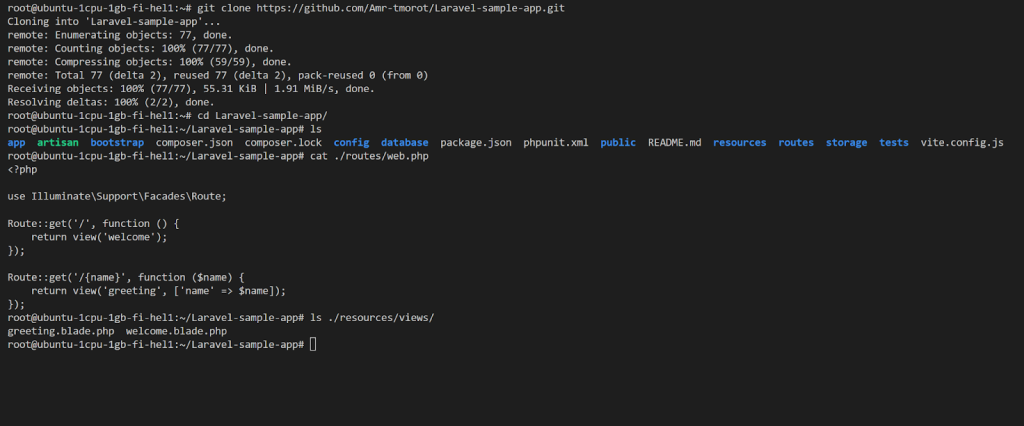This screenshot has height=426, width=1024.
Task: Select composer.json in the file listing
Action: [194, 143]
